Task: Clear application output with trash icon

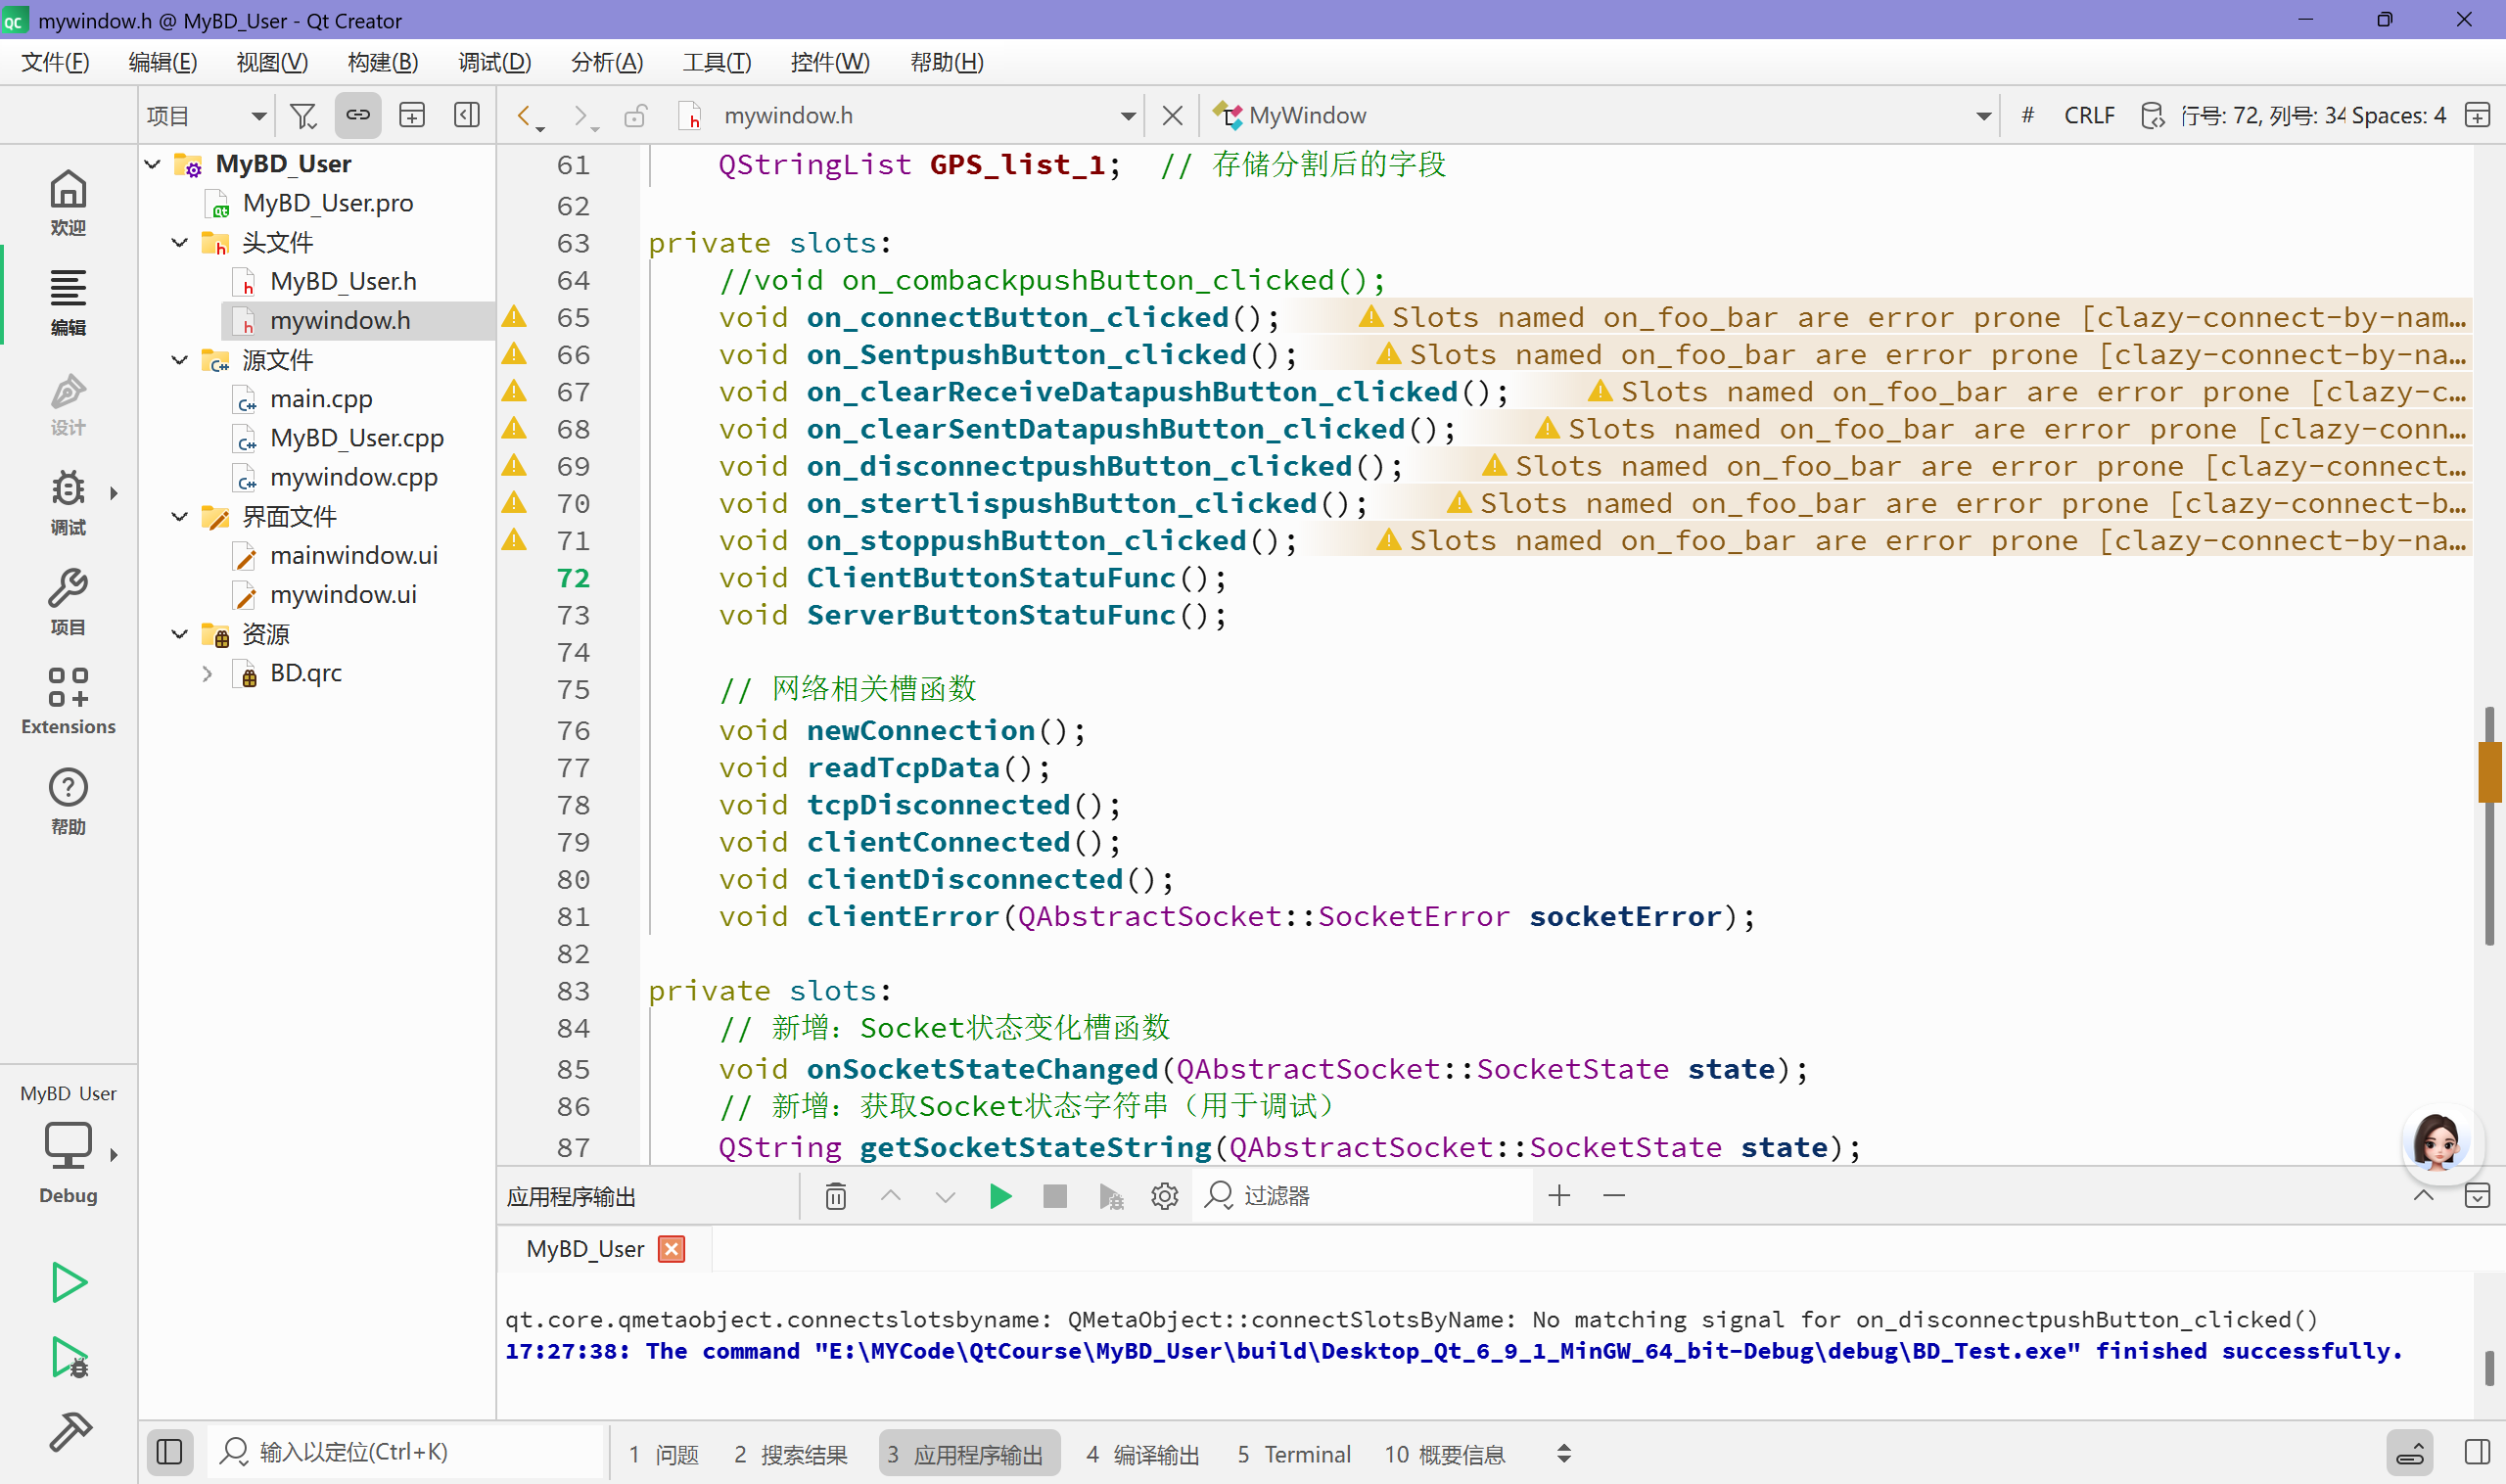Action: pos(836,1196)
